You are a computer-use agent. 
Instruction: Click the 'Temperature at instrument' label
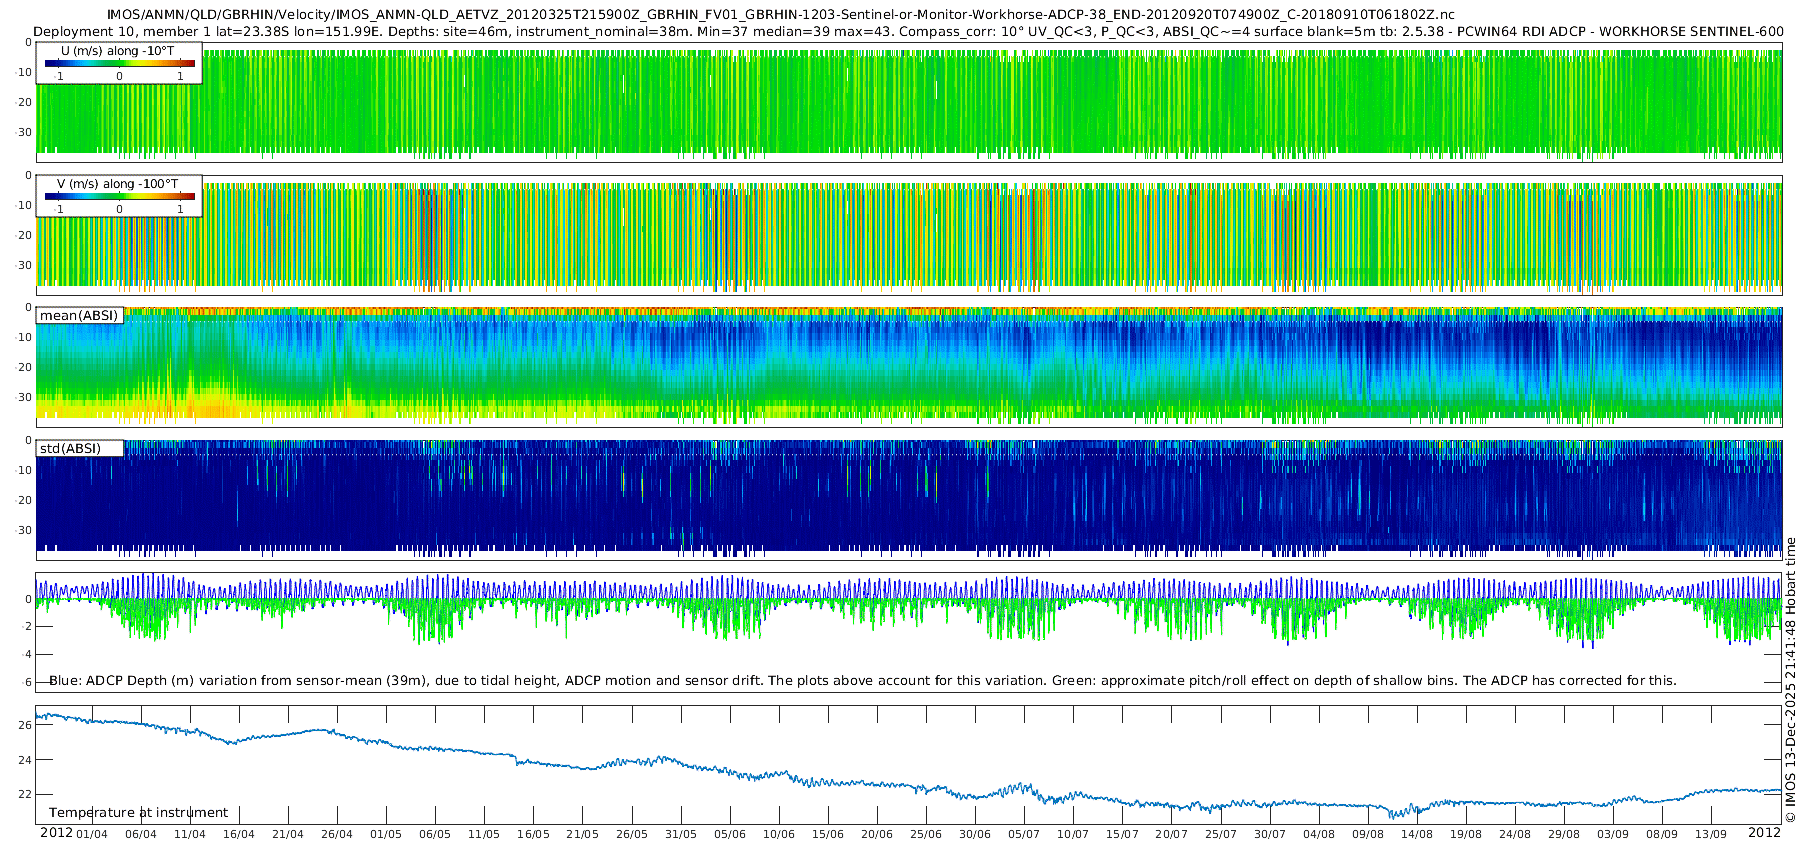point(138,813)
